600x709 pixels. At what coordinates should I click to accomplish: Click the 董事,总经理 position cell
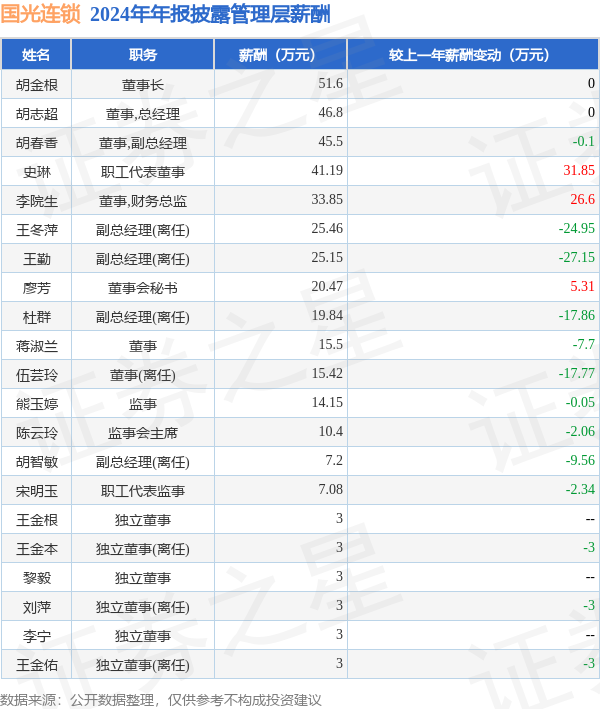coord(143,113)
